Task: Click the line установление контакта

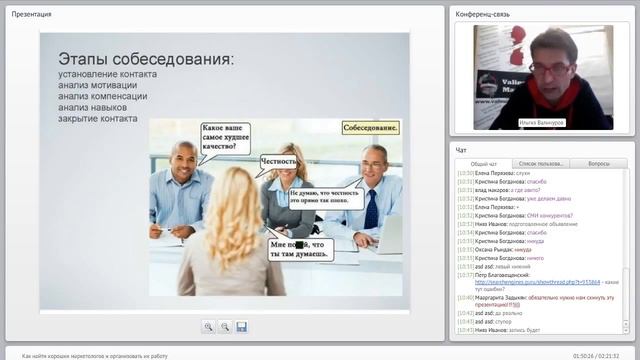Action: [x=107, y=74]
